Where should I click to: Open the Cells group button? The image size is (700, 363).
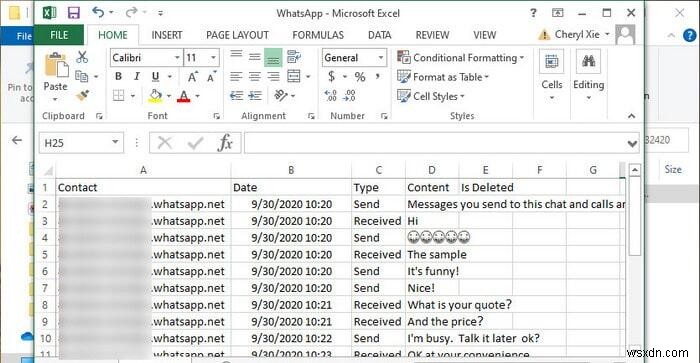(x=552, y=75)
